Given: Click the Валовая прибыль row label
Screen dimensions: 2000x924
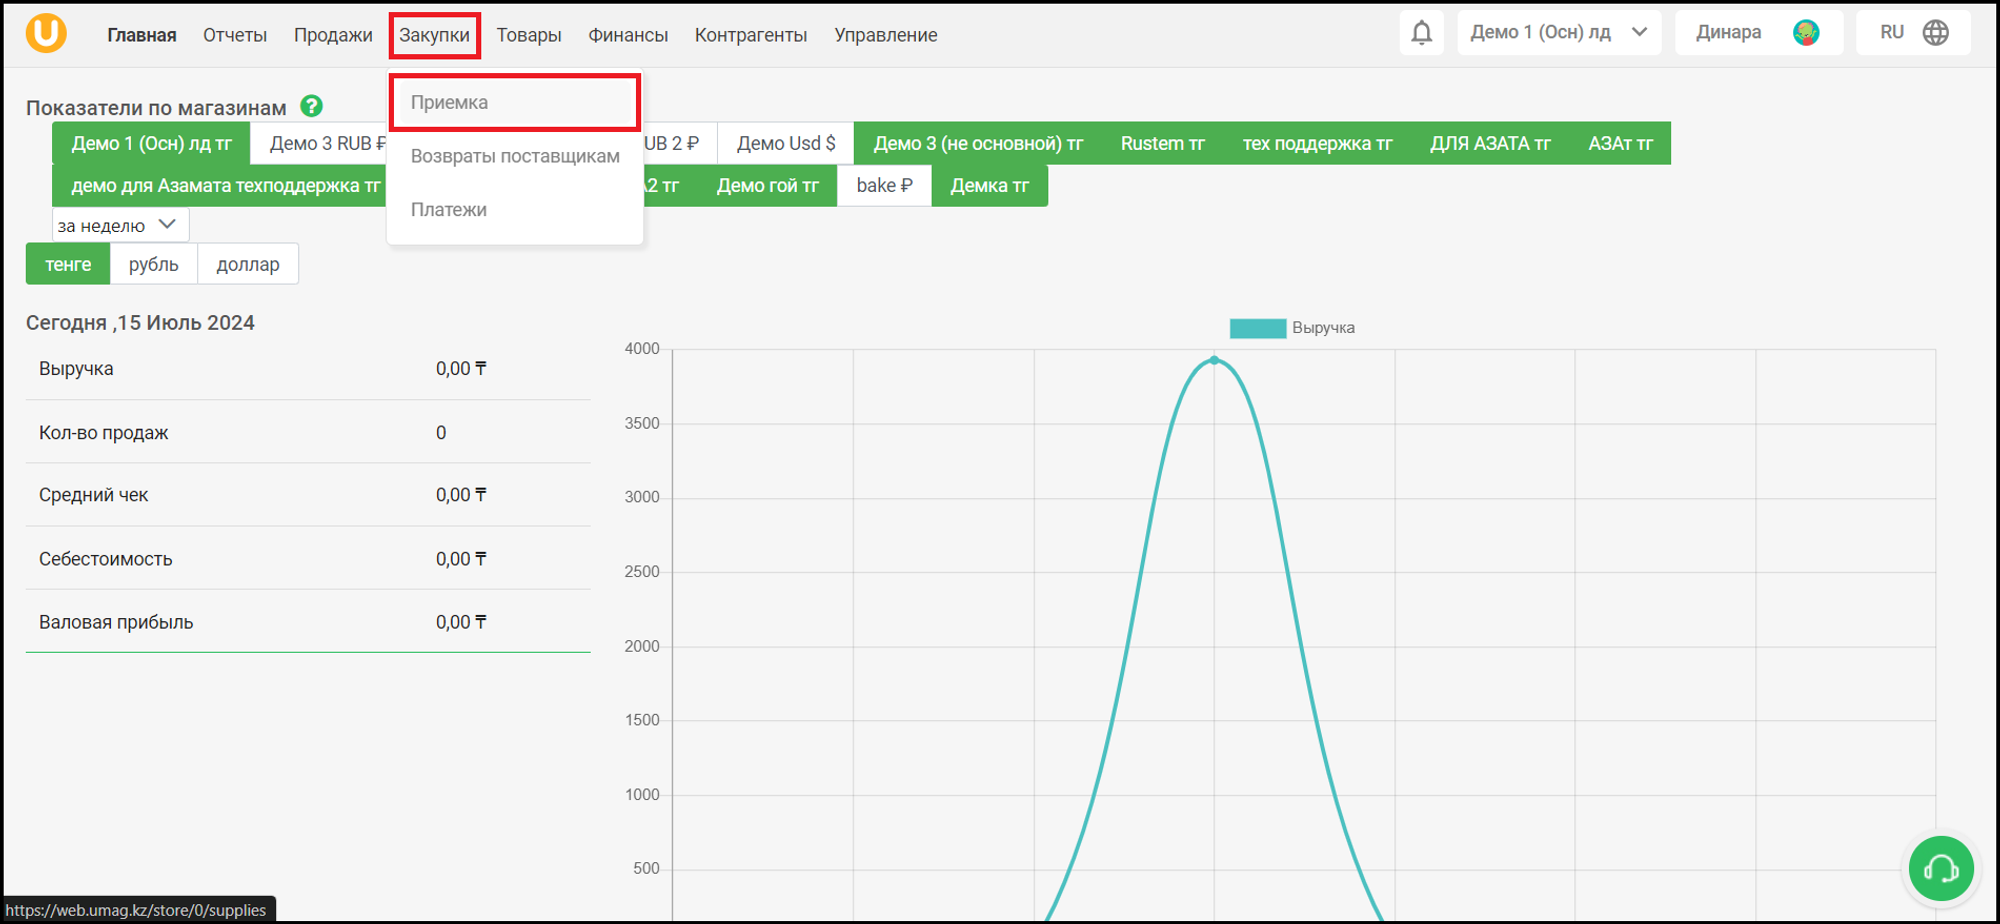Looking at the screenshot, I should 116,622.
